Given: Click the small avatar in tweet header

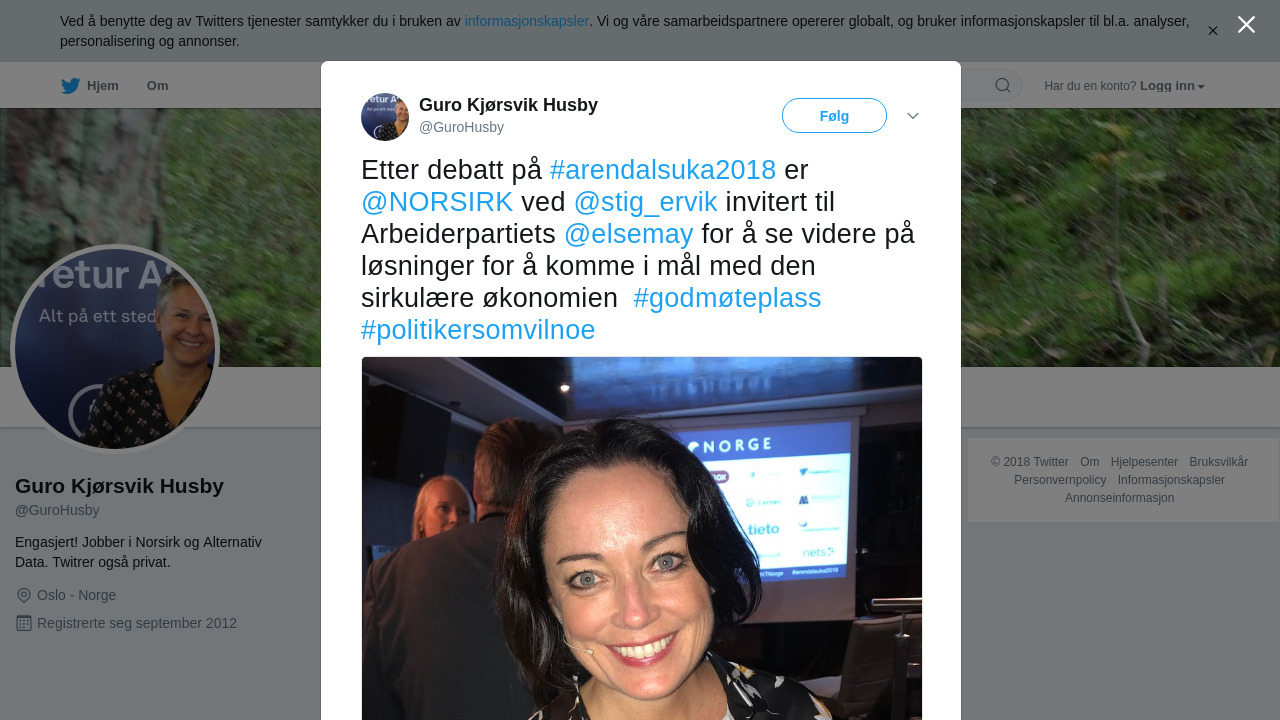Looking at the screenshot, I should pyautogui.click(x=385, y=117).
